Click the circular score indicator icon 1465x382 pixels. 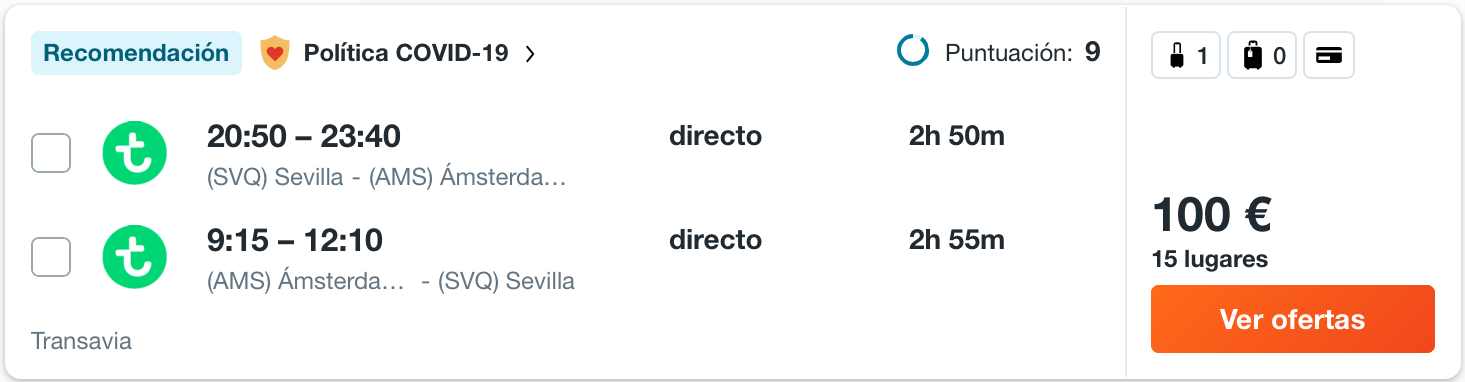913,52
